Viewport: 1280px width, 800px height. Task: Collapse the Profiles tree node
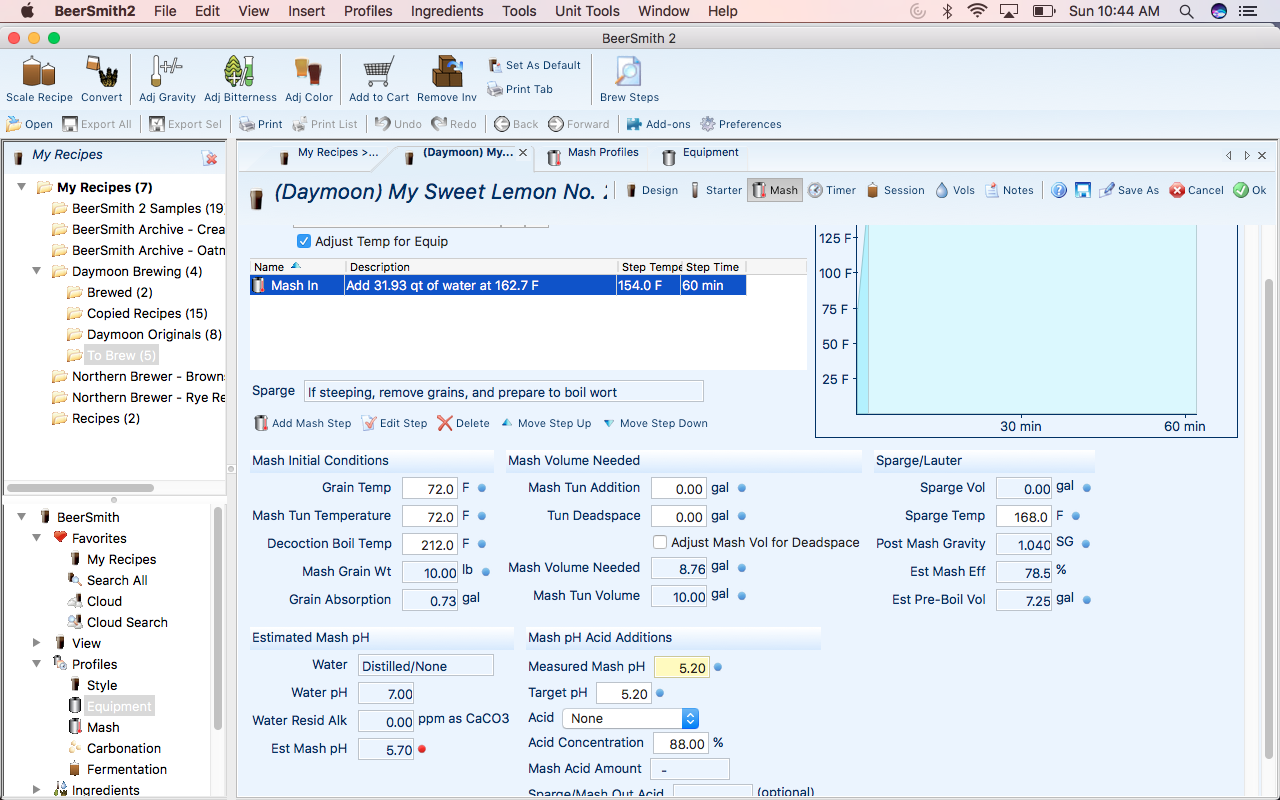pos(37,664)
